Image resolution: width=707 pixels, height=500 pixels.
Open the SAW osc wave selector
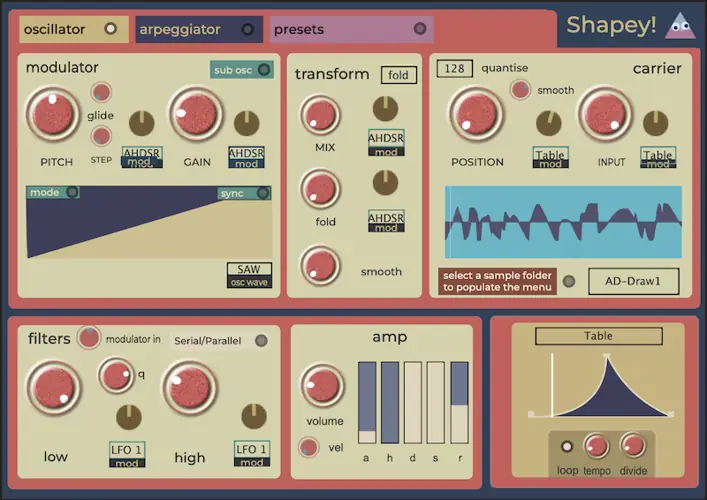point(248,274)
